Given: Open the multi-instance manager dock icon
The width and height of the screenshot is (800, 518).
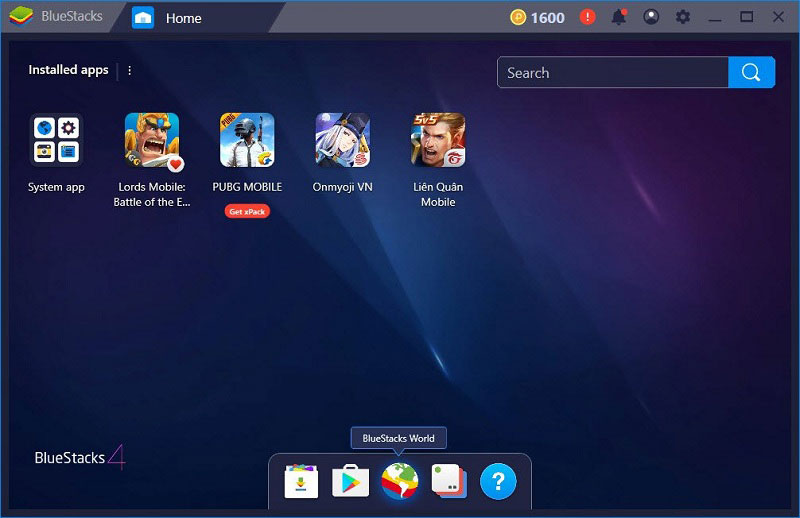Looking at the screenshot, I should (449, 481).
